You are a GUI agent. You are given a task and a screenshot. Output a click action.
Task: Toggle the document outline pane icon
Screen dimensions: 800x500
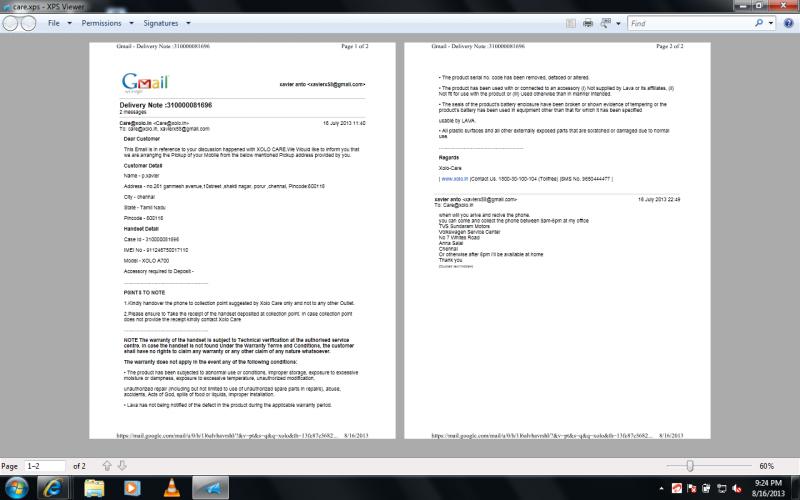point(571,23)
